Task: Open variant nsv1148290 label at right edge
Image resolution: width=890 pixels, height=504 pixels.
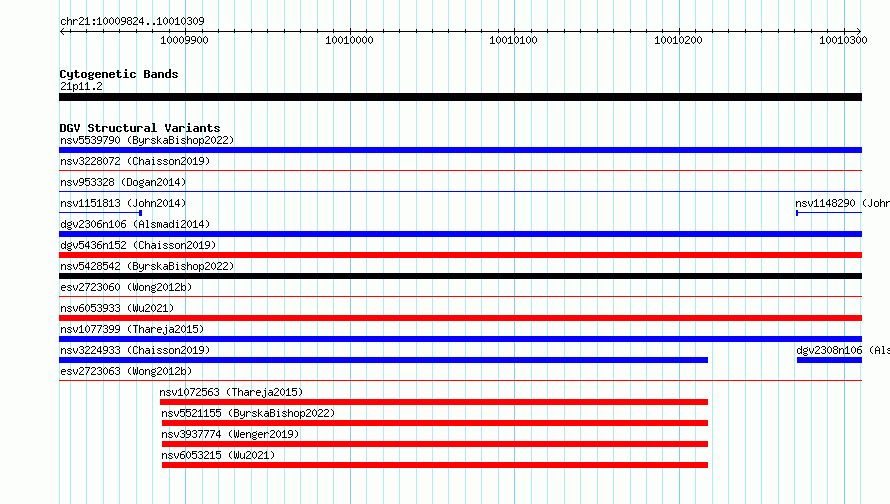Action: point(842,203)
